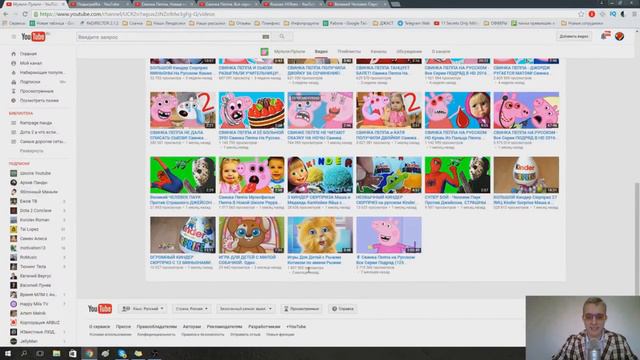This screenshot has width=640, height=360.
Task: Open the Kinder Surprise egg thumbnail on wood
Action: pyautogui.click(x=526, y=175)
